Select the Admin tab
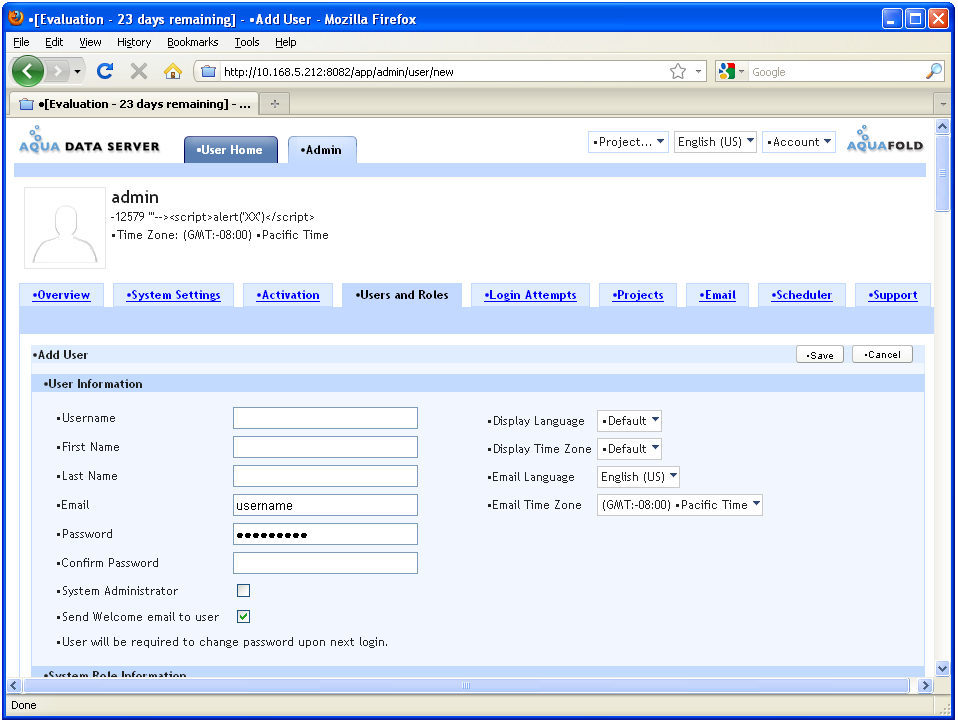958x722 pixels. click(x=322, y=150)
